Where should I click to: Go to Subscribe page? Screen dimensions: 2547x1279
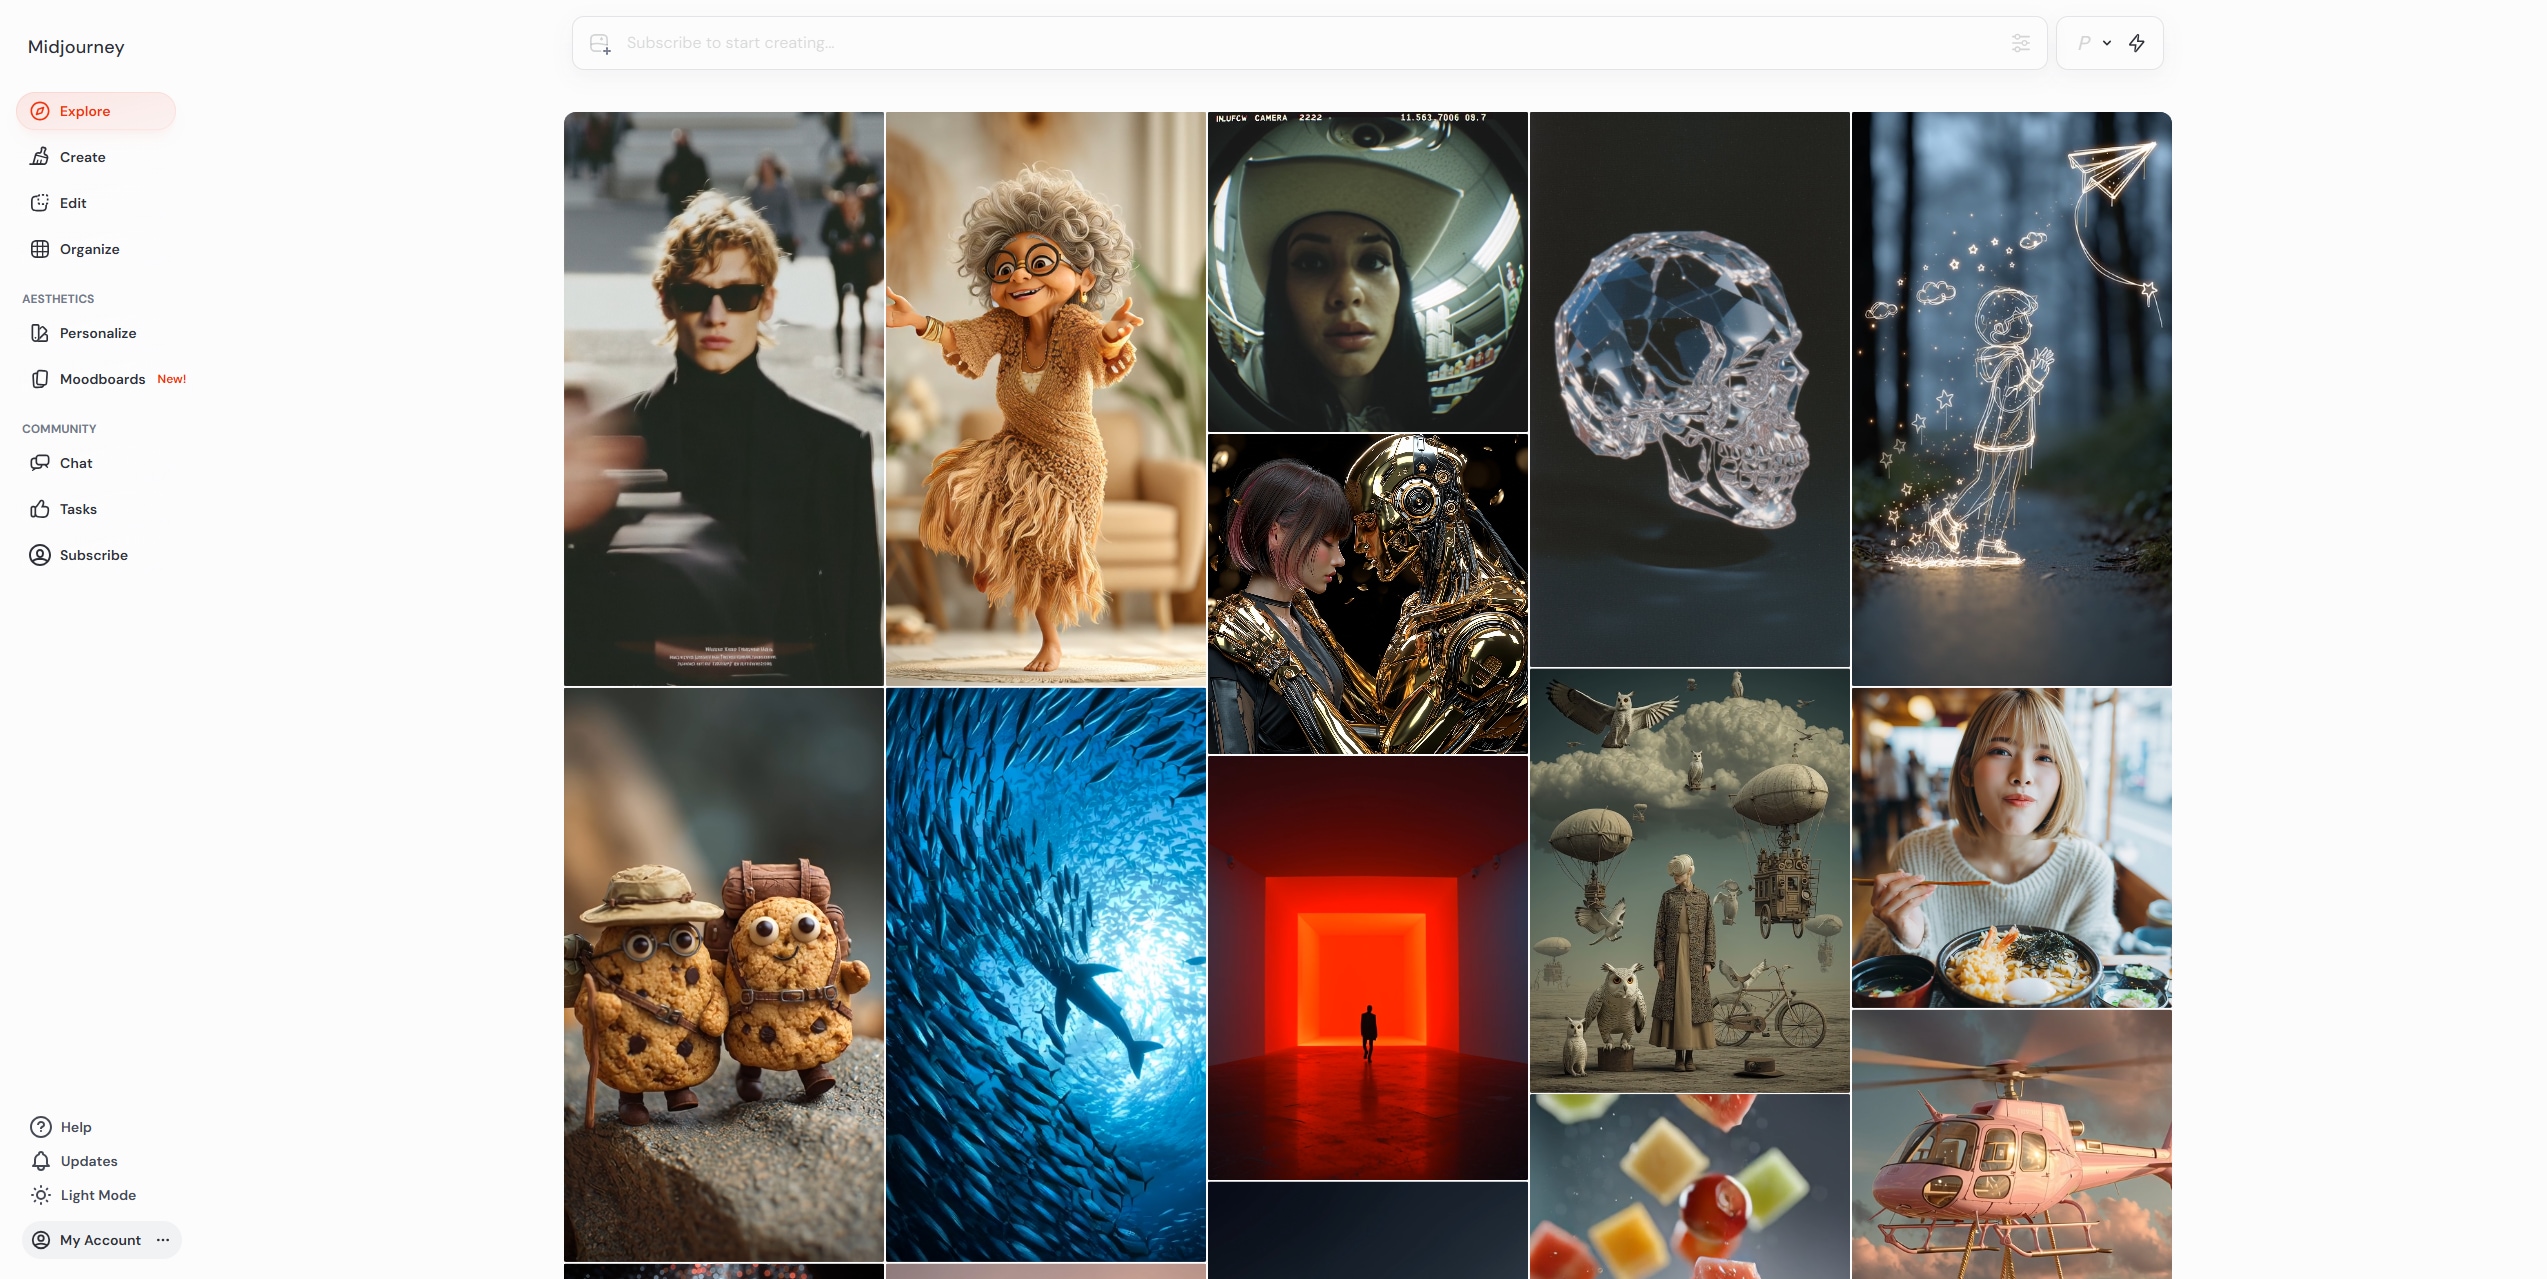coord(93,555)
